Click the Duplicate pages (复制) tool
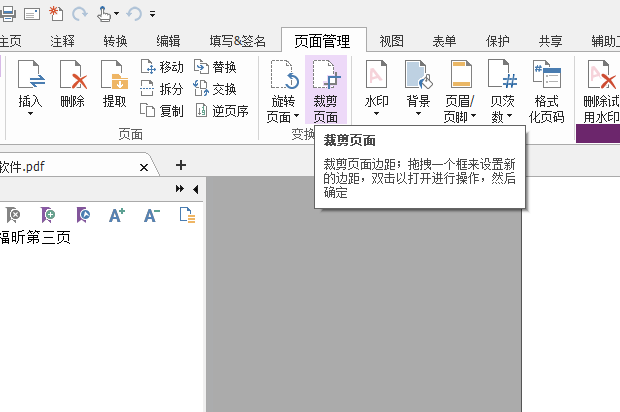 coord(163,111)
